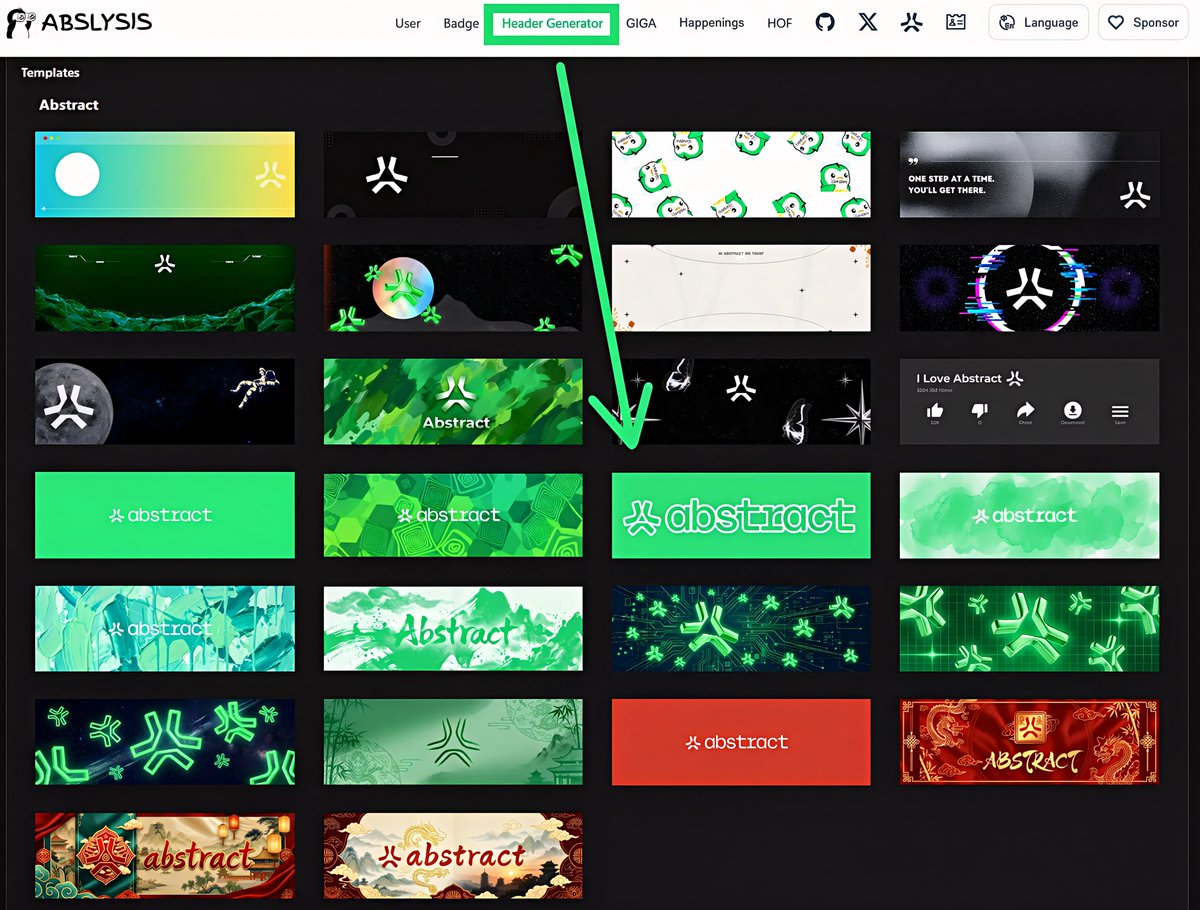Click 'I Love Abstract' title text
Viewport: 1200px width, 910px height.
click(959, 378)
